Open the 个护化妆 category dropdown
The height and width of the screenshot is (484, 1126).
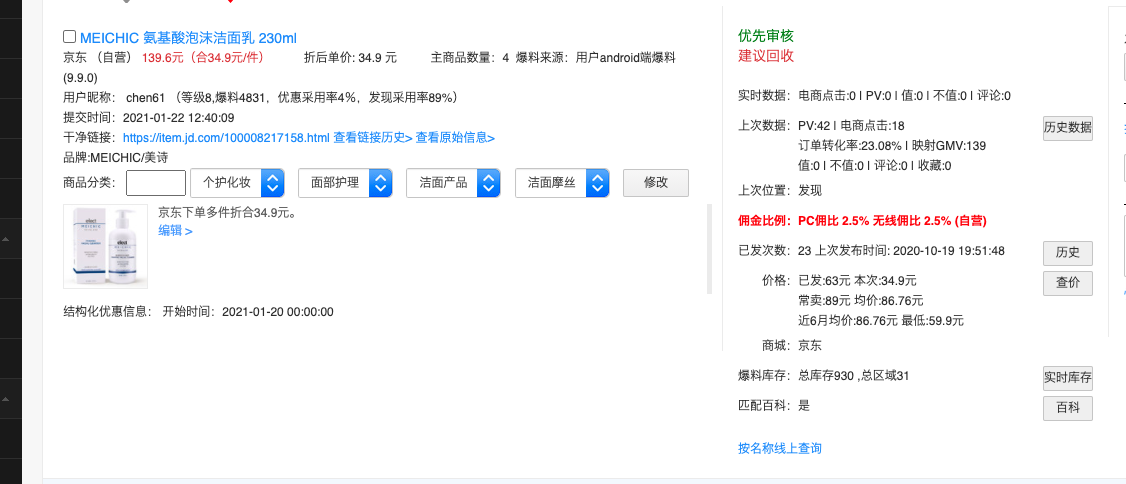(x=237, y=183)
